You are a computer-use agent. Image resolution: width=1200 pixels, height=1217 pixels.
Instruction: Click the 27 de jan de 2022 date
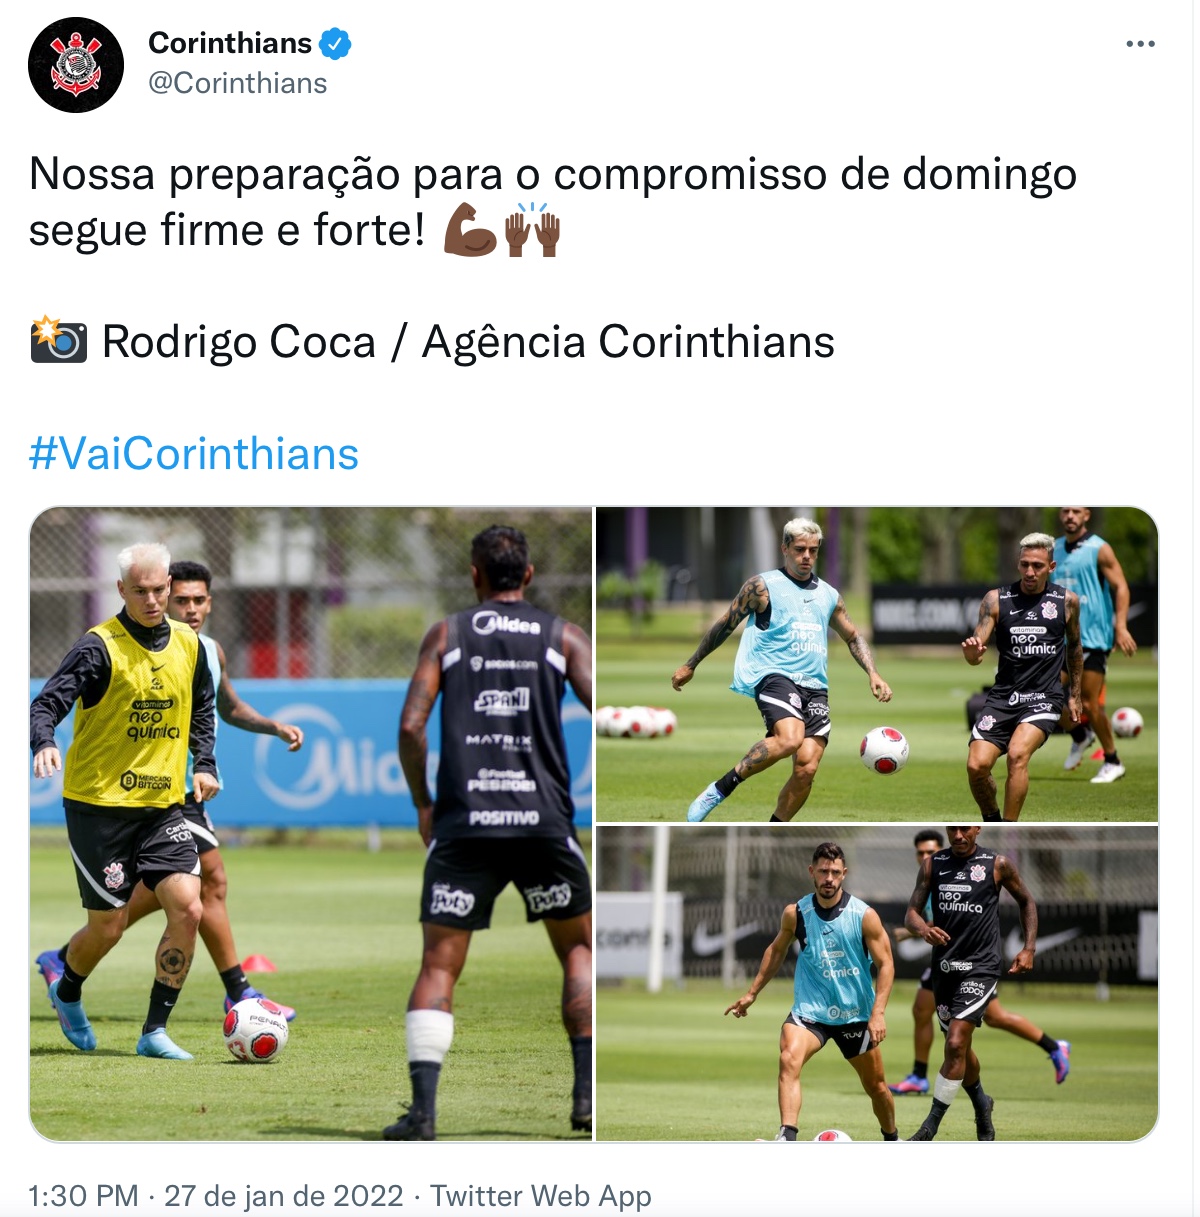284,1196
